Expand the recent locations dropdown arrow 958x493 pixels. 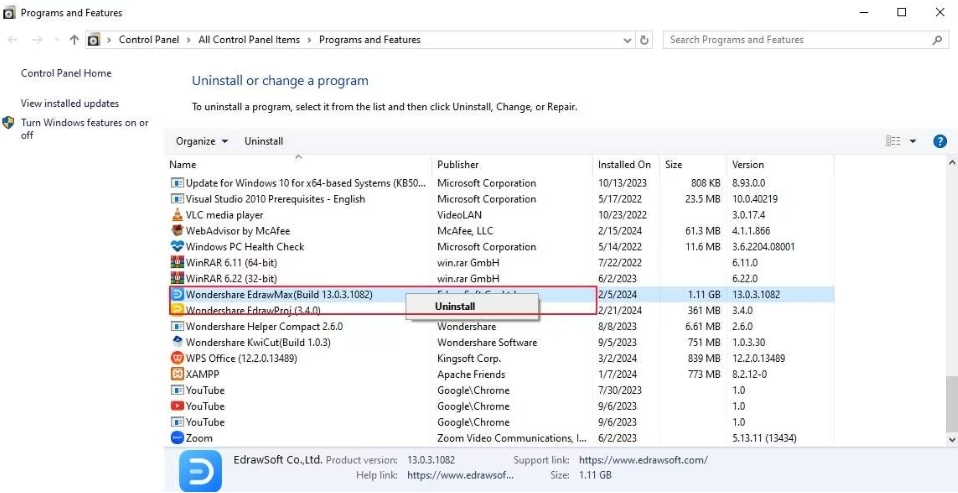(x=56, y=40)
